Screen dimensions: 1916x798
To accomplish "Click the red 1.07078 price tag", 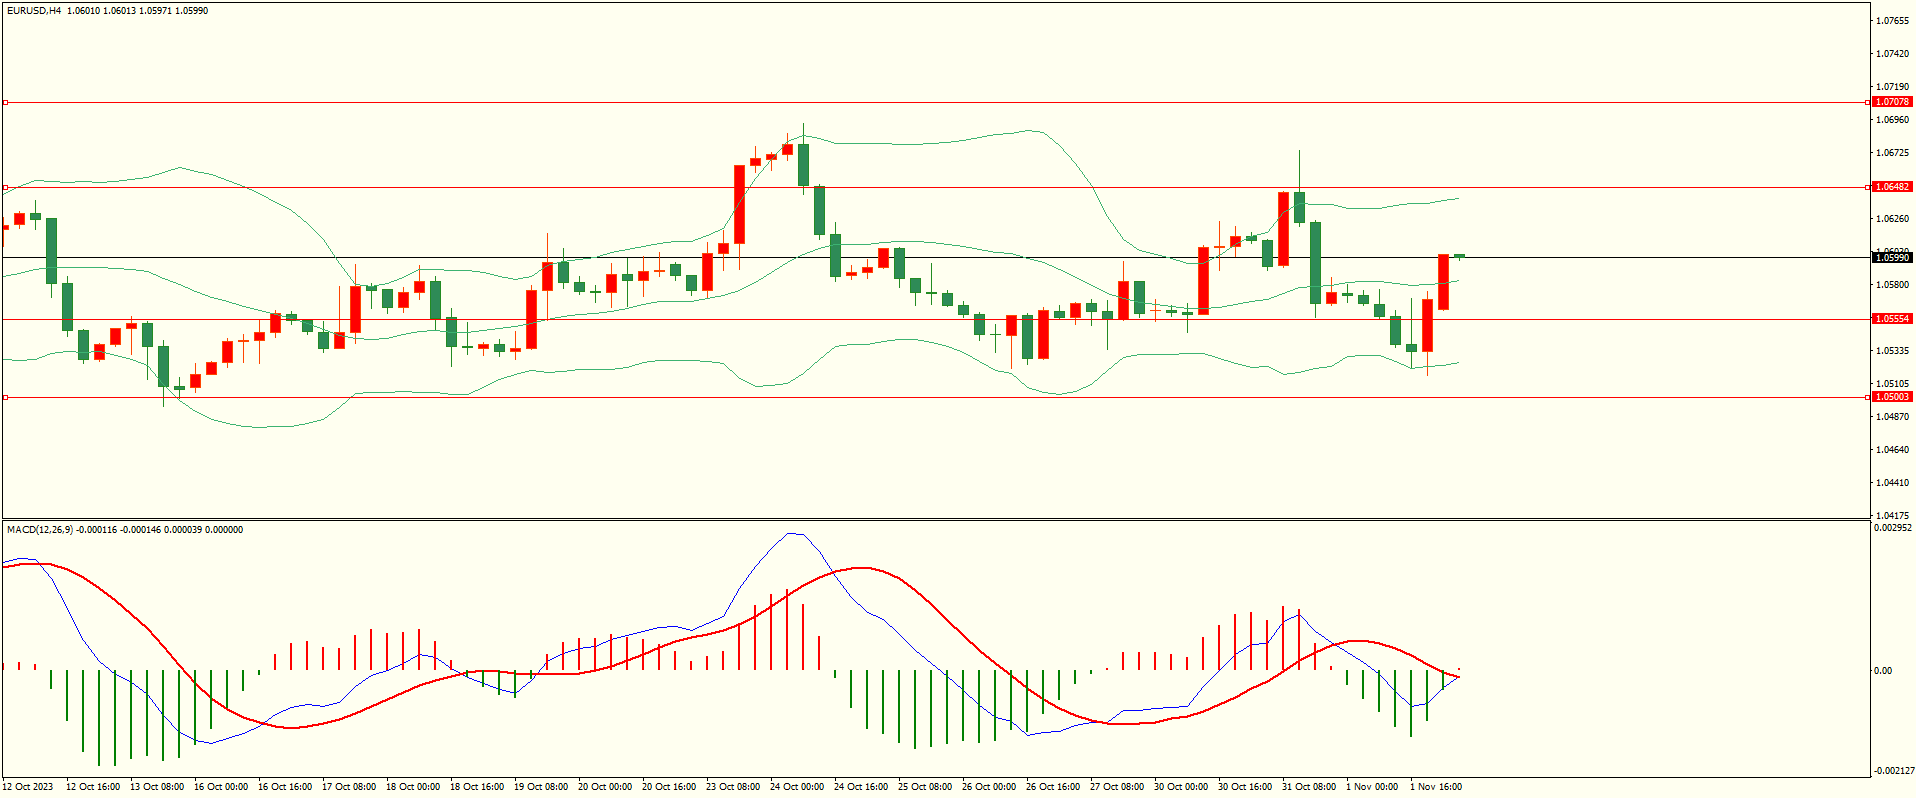I will [1891, 102].
